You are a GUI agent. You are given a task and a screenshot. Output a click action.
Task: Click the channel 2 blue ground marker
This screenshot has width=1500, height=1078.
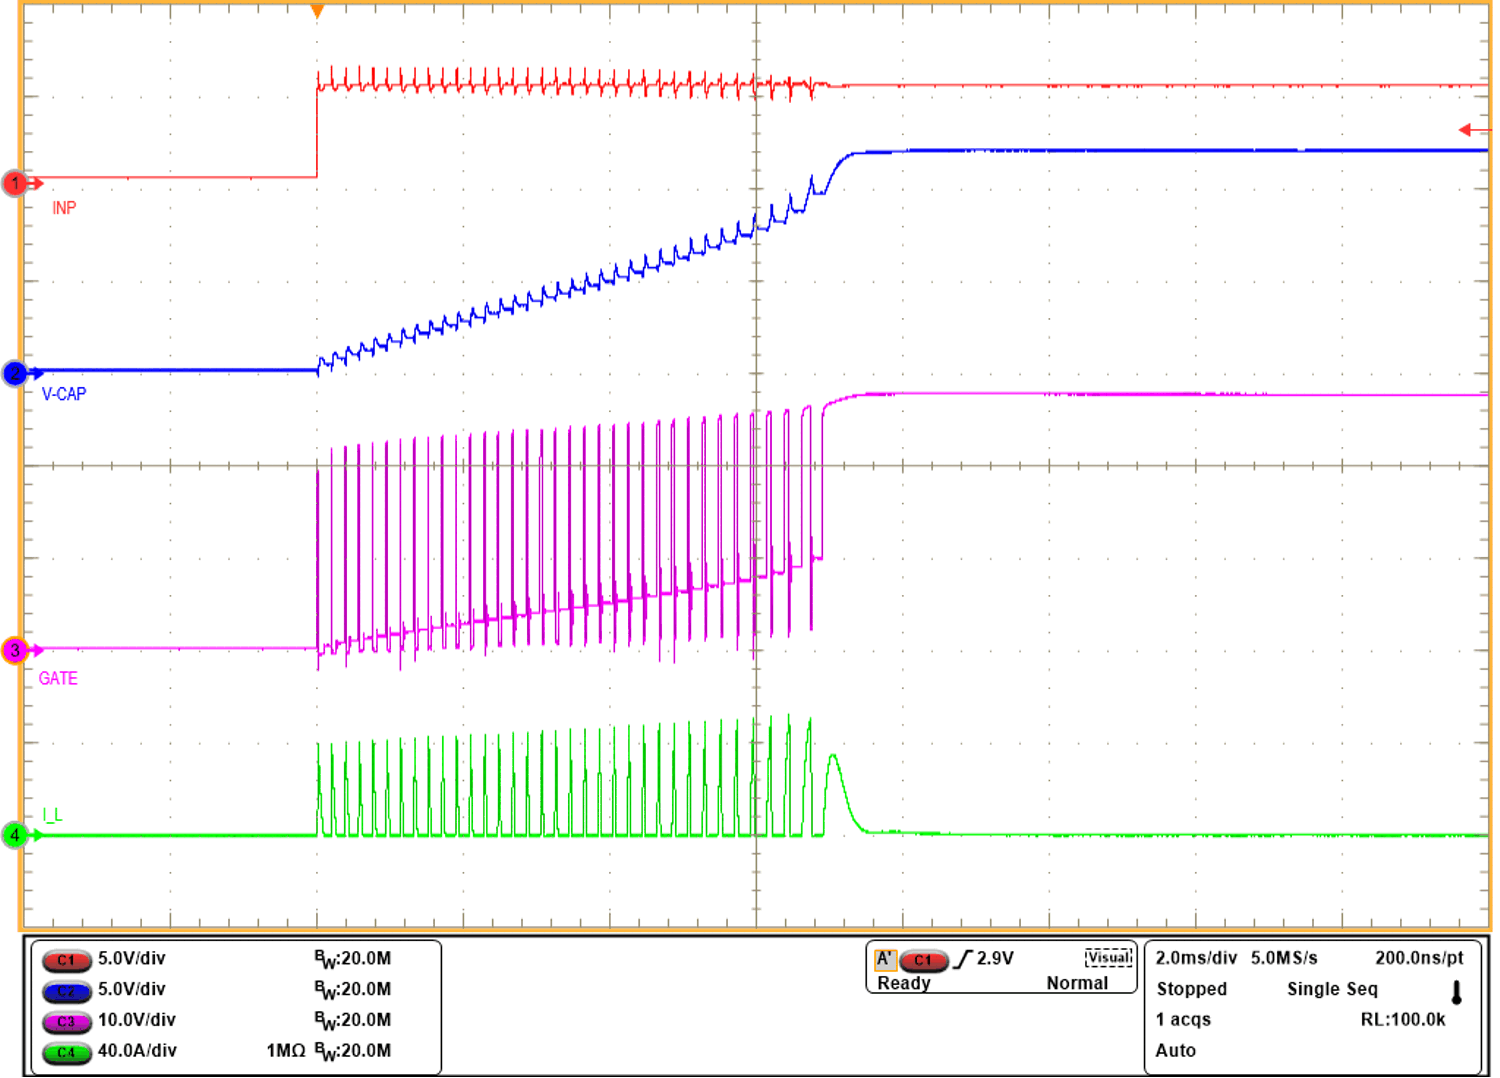coord(16,373)
